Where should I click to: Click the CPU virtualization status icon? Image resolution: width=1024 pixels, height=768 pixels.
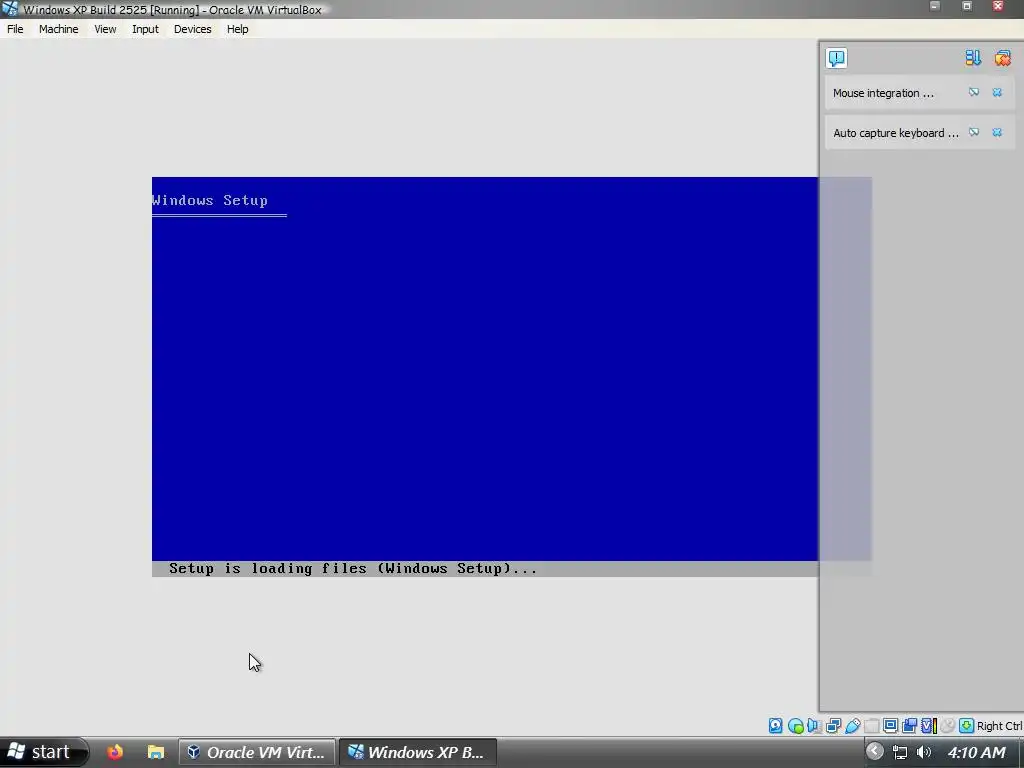pos(929,726)
